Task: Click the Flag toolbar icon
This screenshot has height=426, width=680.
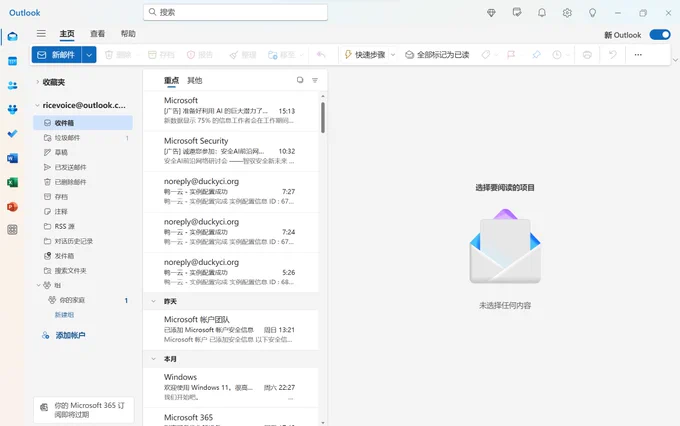Action: 511,55
